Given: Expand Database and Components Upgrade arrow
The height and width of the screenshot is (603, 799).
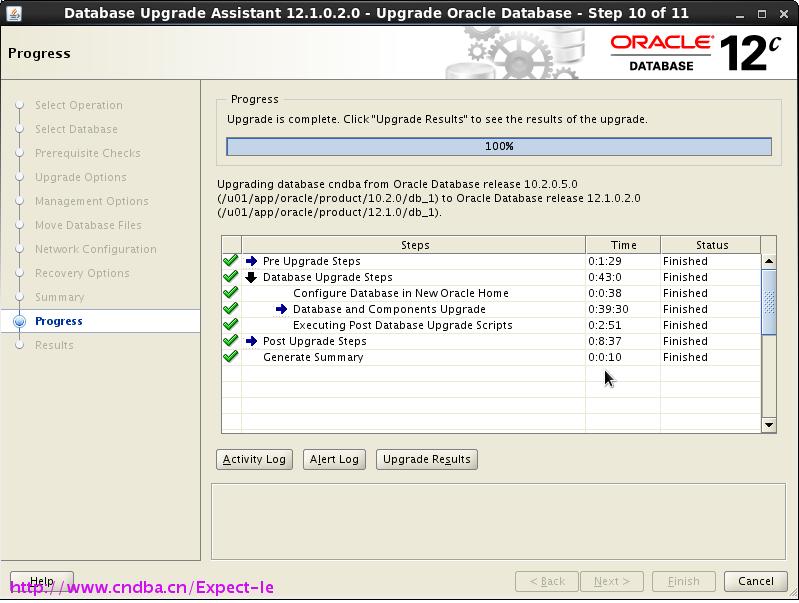Looking at the screenshot, I should coord(281,309).
